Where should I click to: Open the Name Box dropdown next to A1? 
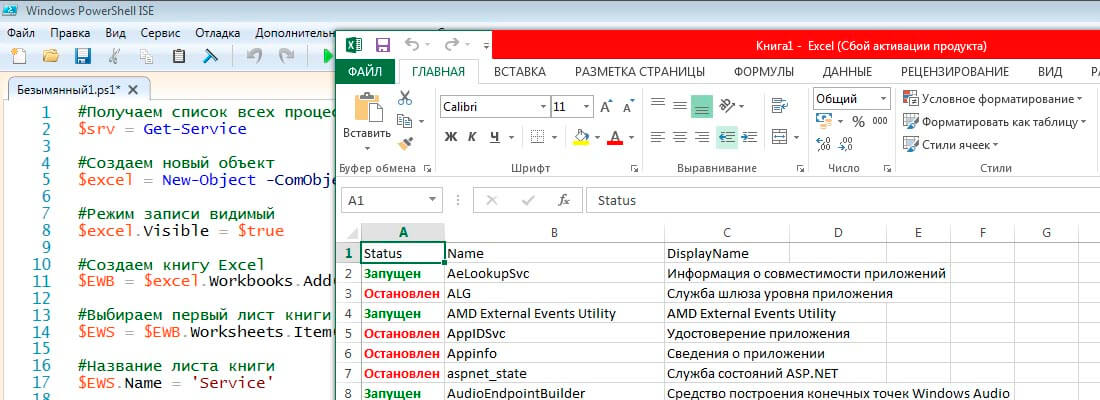coord(431,201)
